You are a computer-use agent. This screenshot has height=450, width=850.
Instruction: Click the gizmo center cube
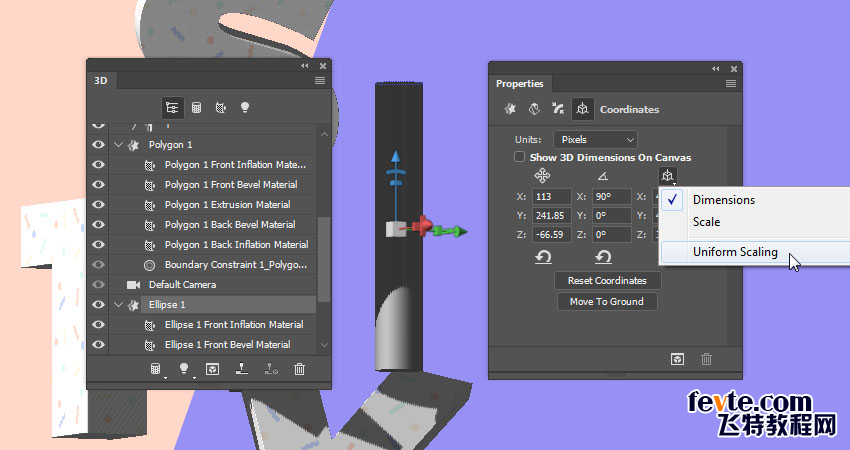tap(395, 229)
